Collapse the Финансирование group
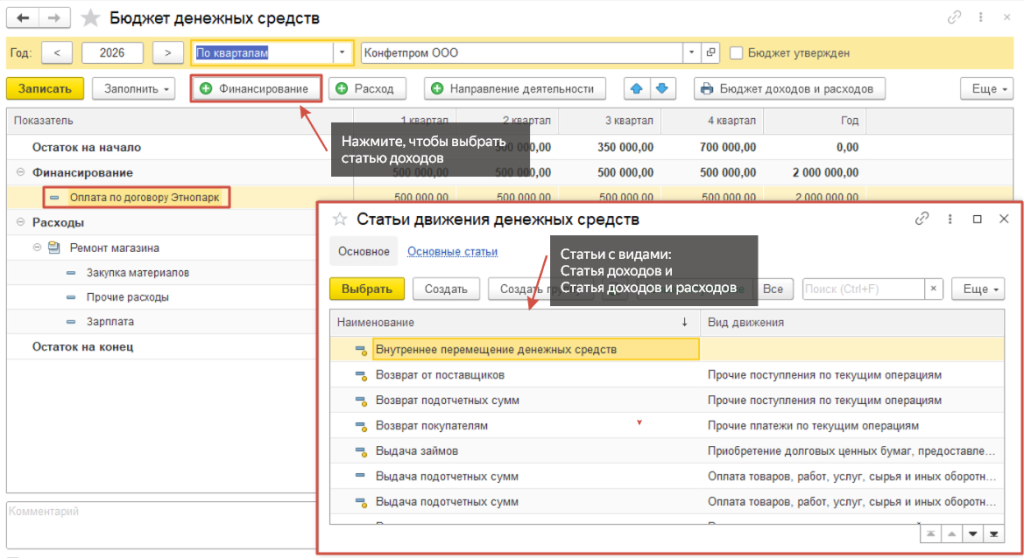This screenshot has width=1024, height=558. [20, 172]
